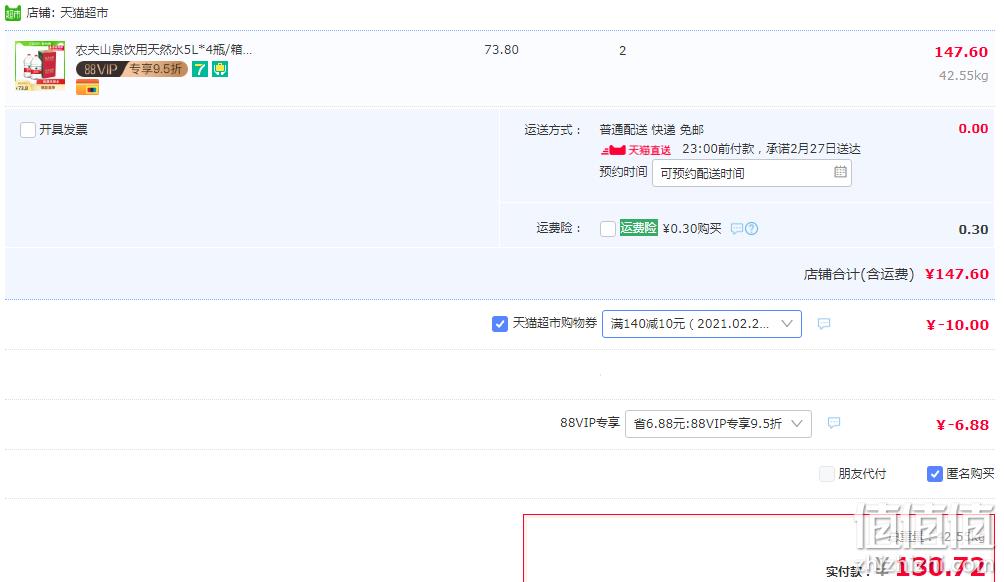Click the 88VIP 专享9.5折 badge
The image size is (1004, 582).
tap(132, 69)
